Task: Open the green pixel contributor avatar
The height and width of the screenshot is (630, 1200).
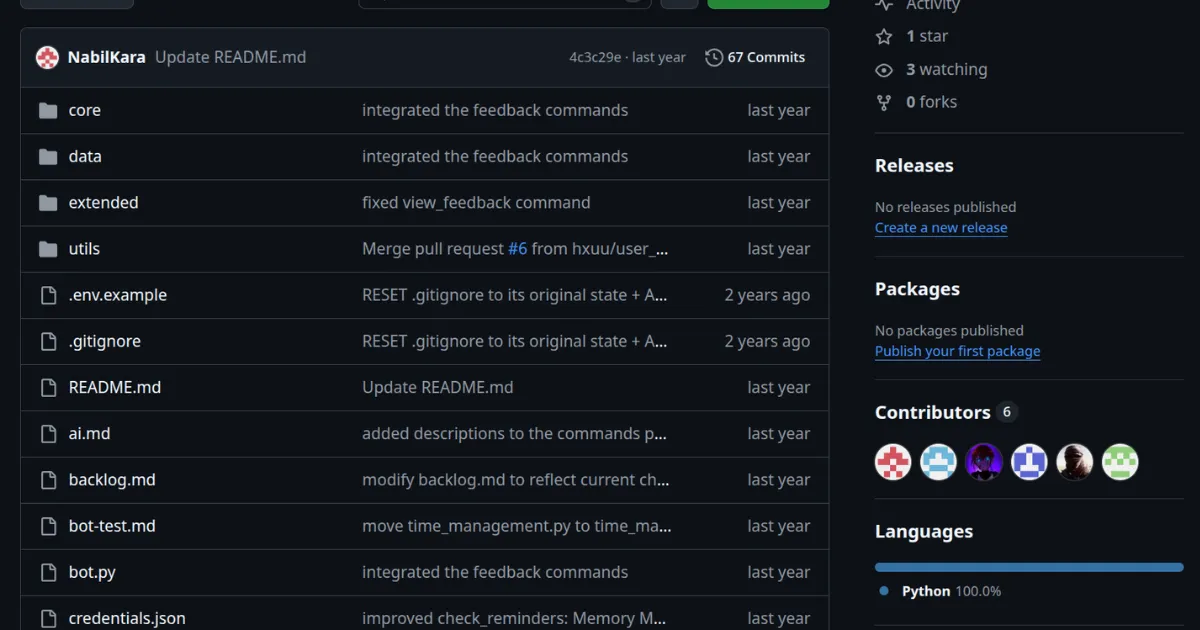Action: coord(1120,462)
